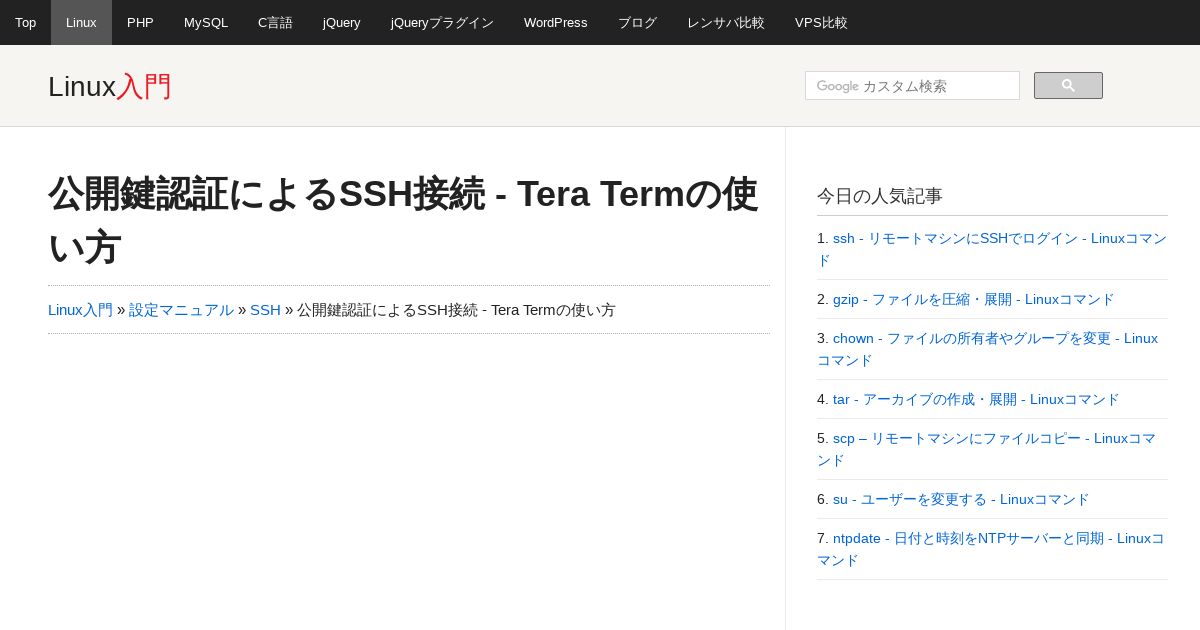The width and height of the screenshot is (1200, 630).
Task: Open the gzip ファイルを圧縮・展開 article
Action: click(x=973, y=299)
